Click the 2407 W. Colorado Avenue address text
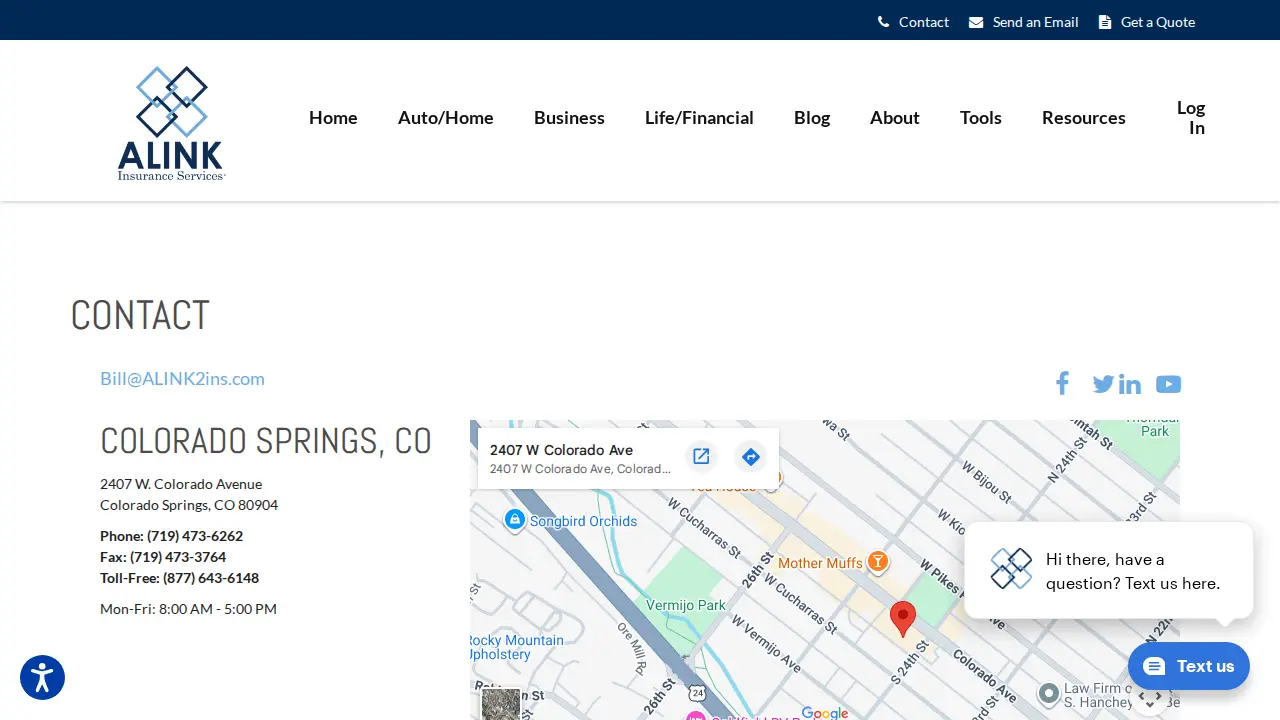The image size is (1280, 720). coord(181,484)
